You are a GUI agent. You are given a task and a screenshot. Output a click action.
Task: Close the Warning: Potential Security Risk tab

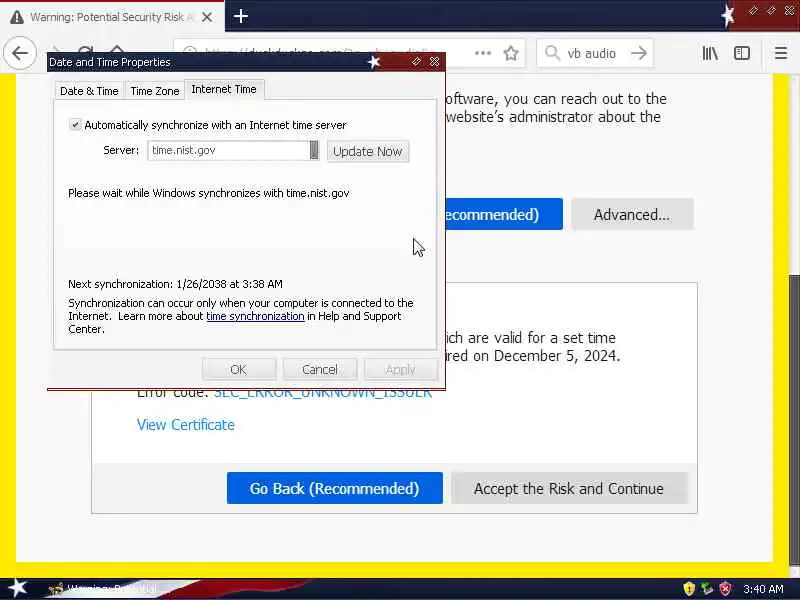[207, 17]
